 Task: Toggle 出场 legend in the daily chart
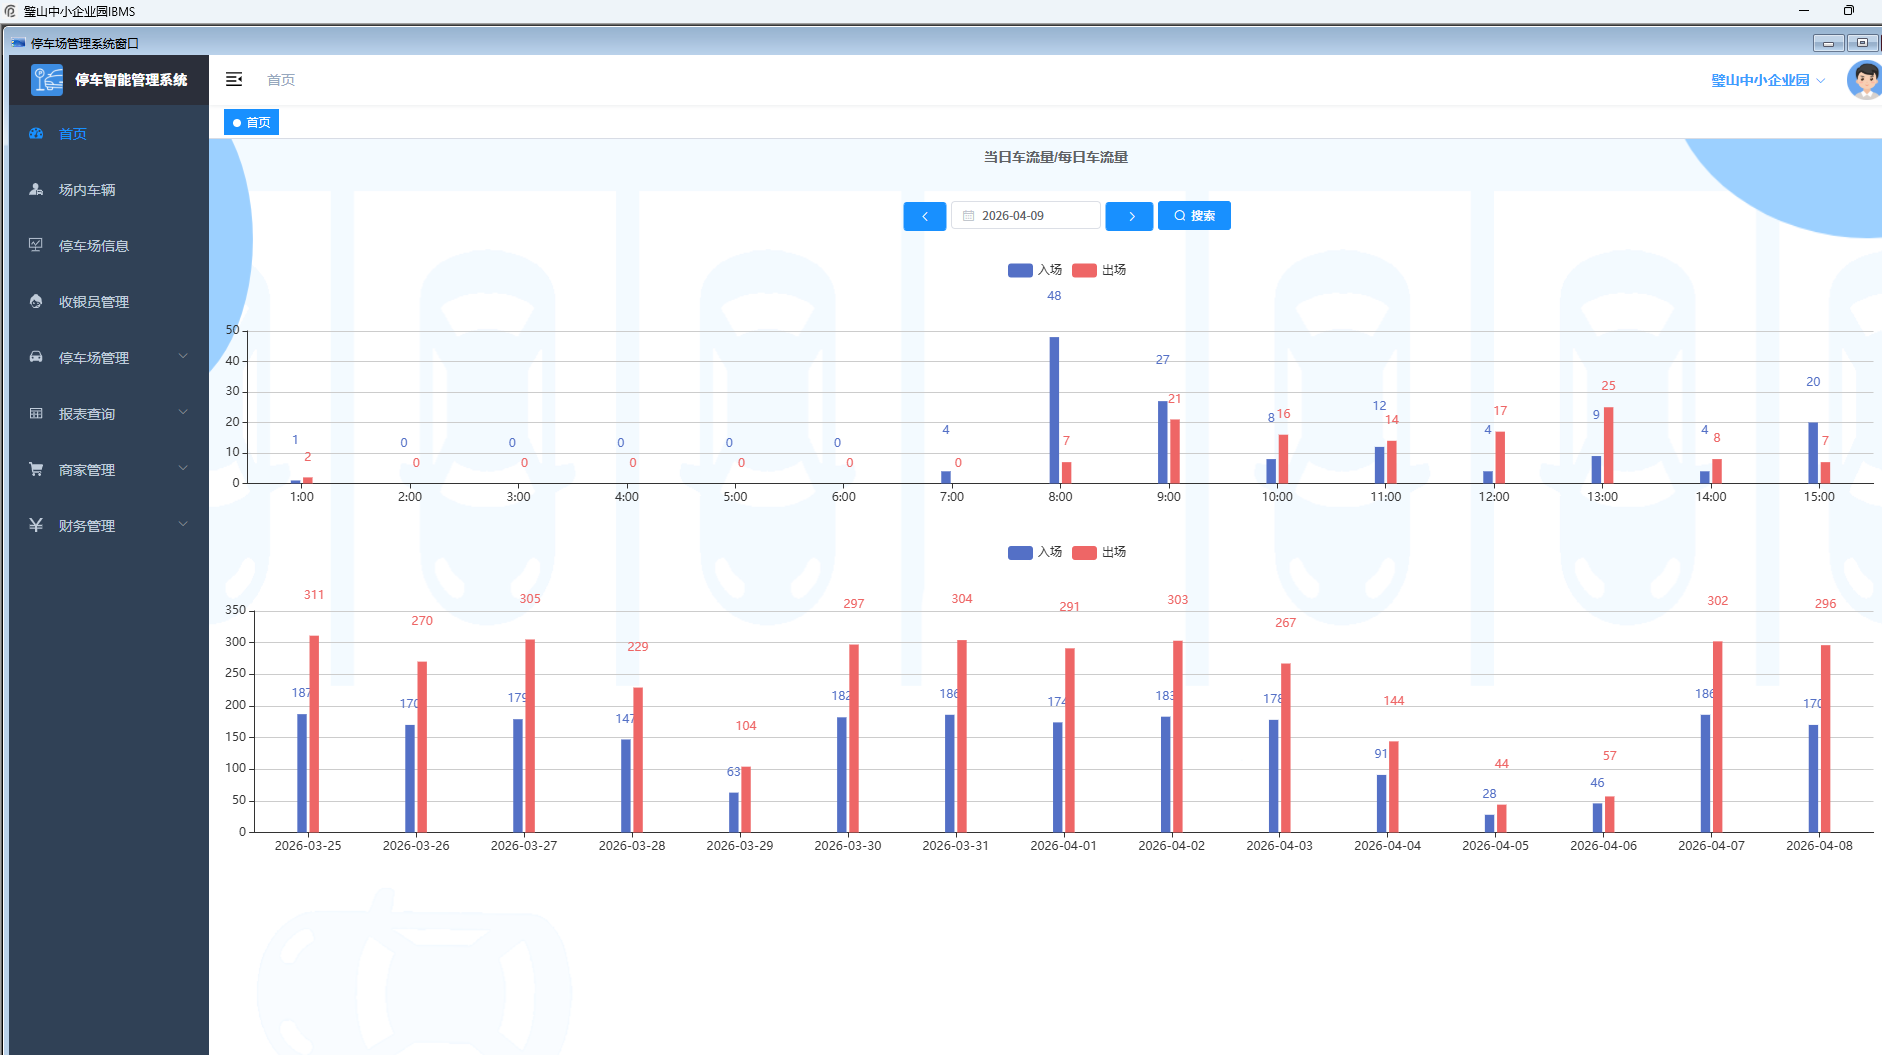coord(1099,552)
